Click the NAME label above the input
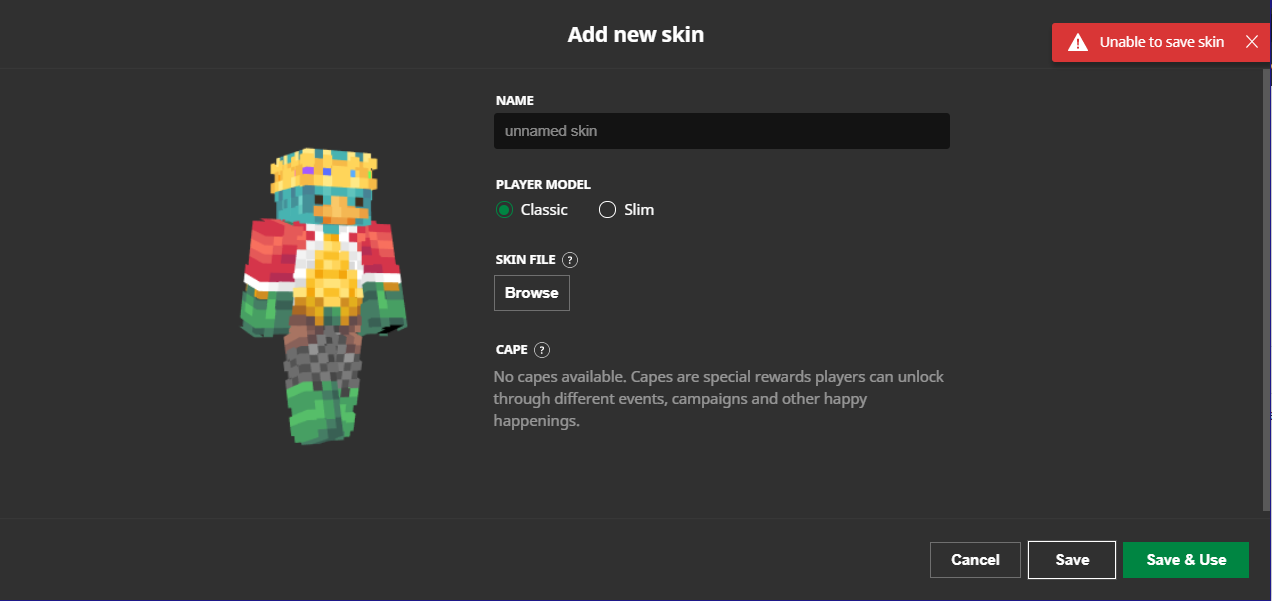This screenshot has height=601, width=1272. (515, 101)
